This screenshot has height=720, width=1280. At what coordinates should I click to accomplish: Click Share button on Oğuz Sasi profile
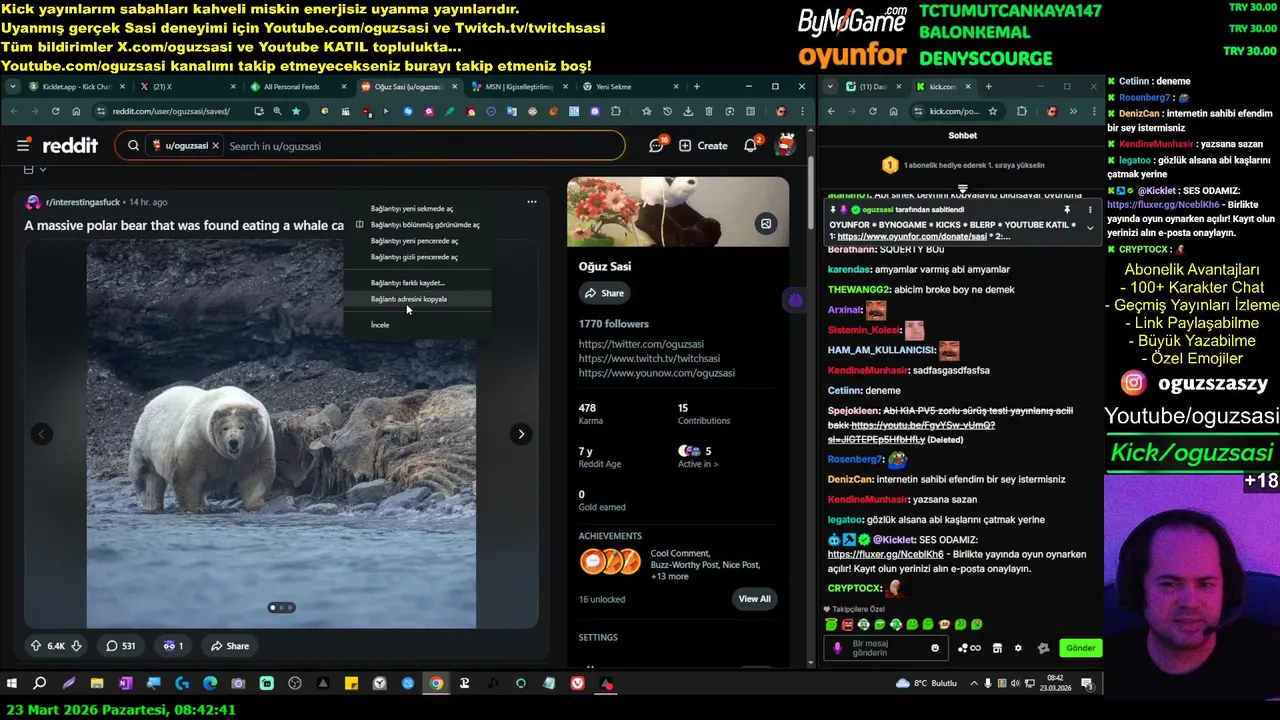(605, 293)
